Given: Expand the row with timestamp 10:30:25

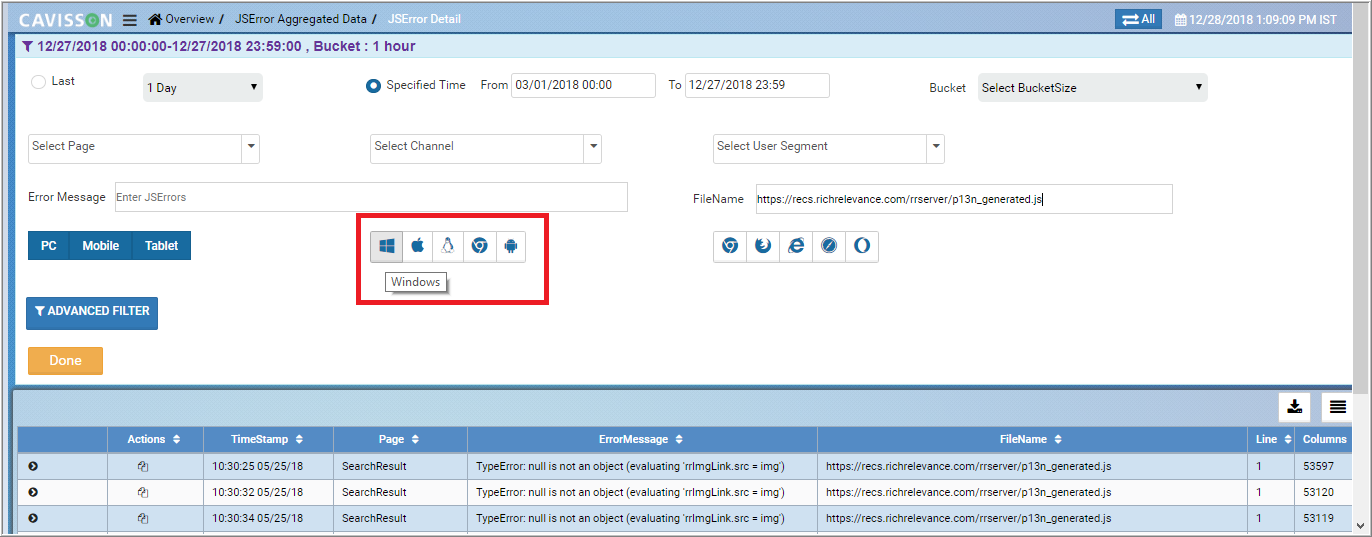Looking at the screenshot, I should (33, 466).
